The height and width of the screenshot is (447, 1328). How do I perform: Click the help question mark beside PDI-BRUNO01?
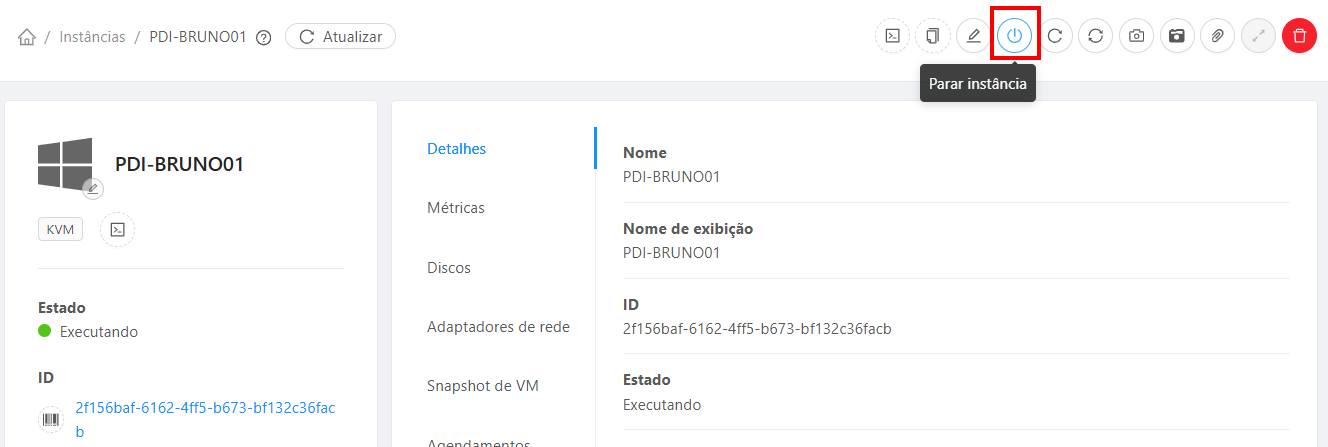[264, 38]
